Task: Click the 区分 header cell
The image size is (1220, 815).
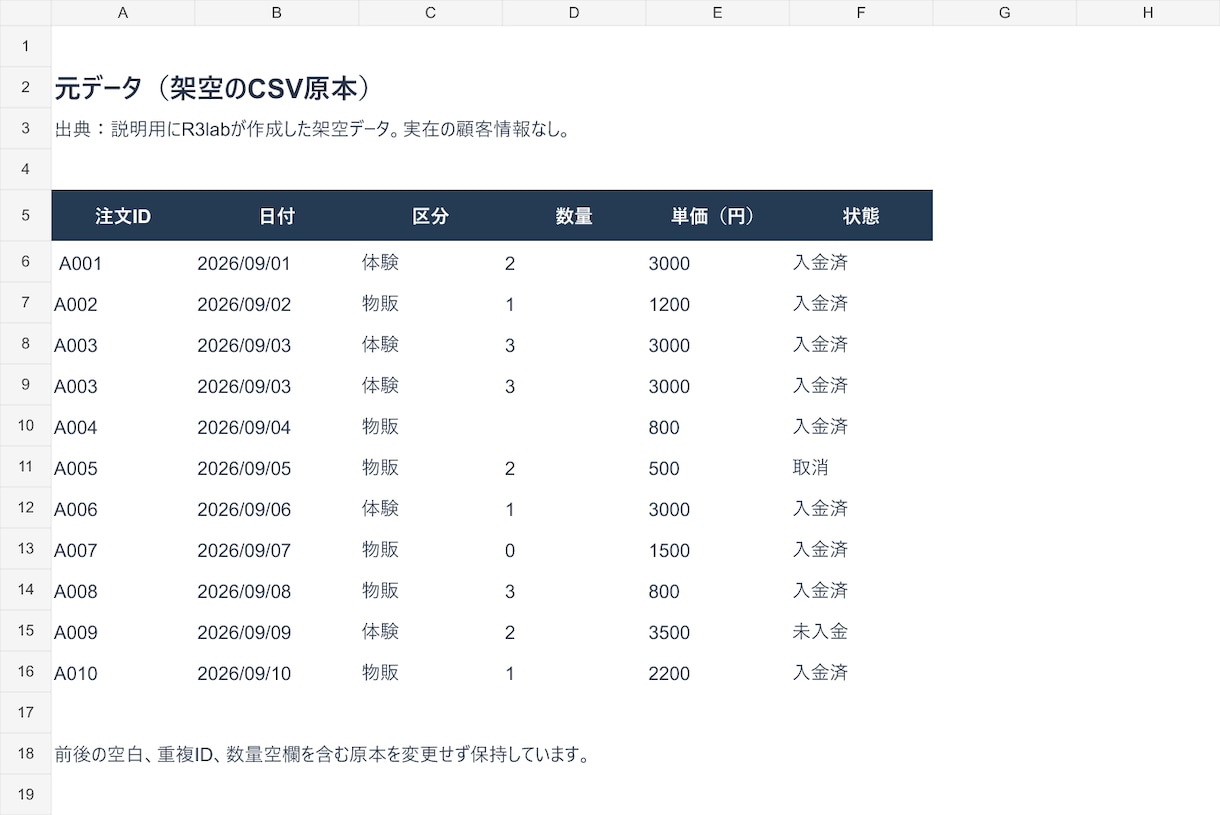Action: [431, 215]
